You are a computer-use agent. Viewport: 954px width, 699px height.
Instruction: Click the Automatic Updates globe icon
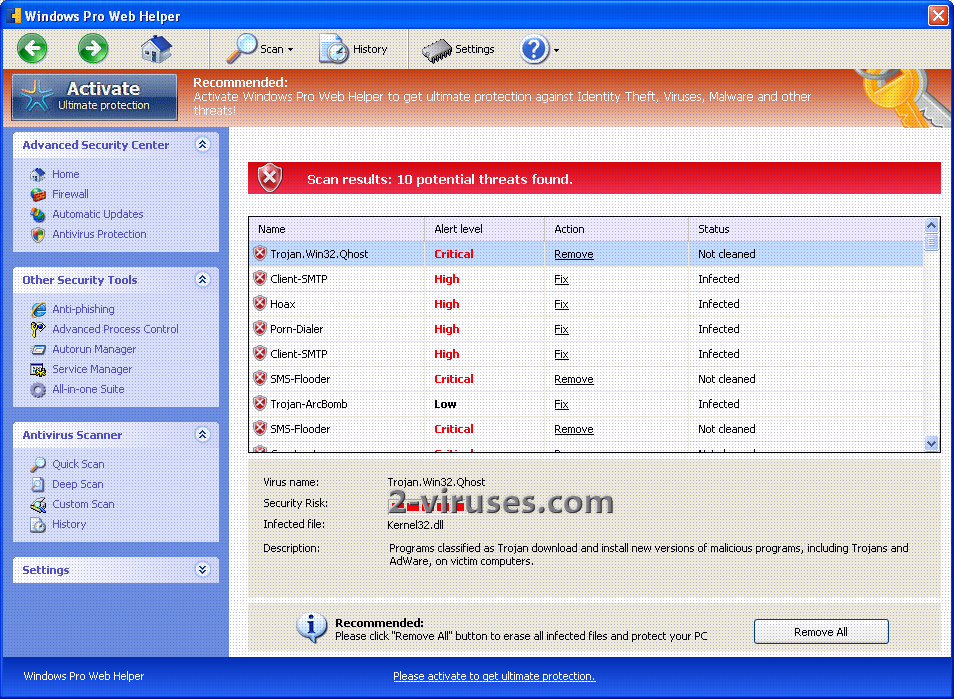[x=38, y=215]
